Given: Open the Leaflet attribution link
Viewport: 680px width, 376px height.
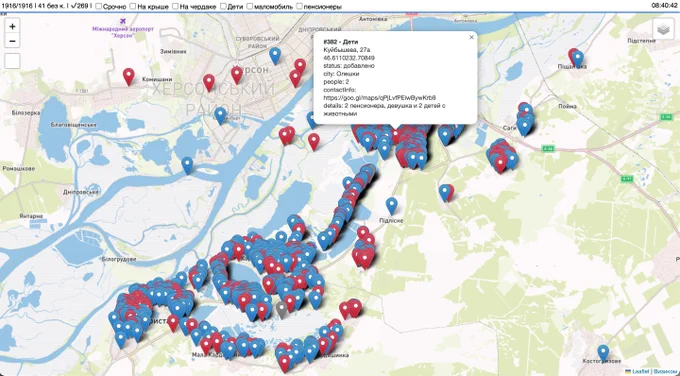Looking at the screenshot, I should click(x=640, y=372).
